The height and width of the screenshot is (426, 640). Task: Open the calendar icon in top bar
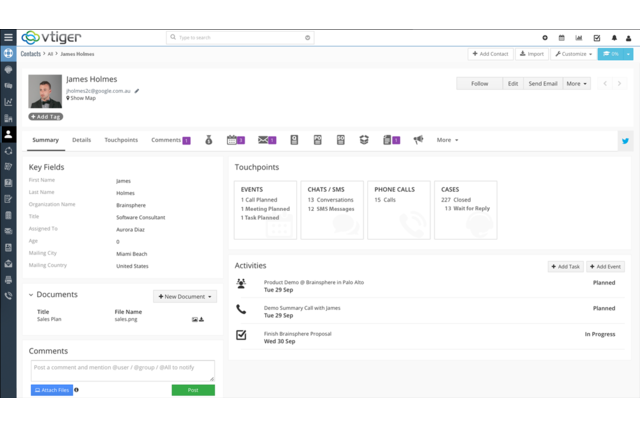pyautogui.click(x=562, y=37)
